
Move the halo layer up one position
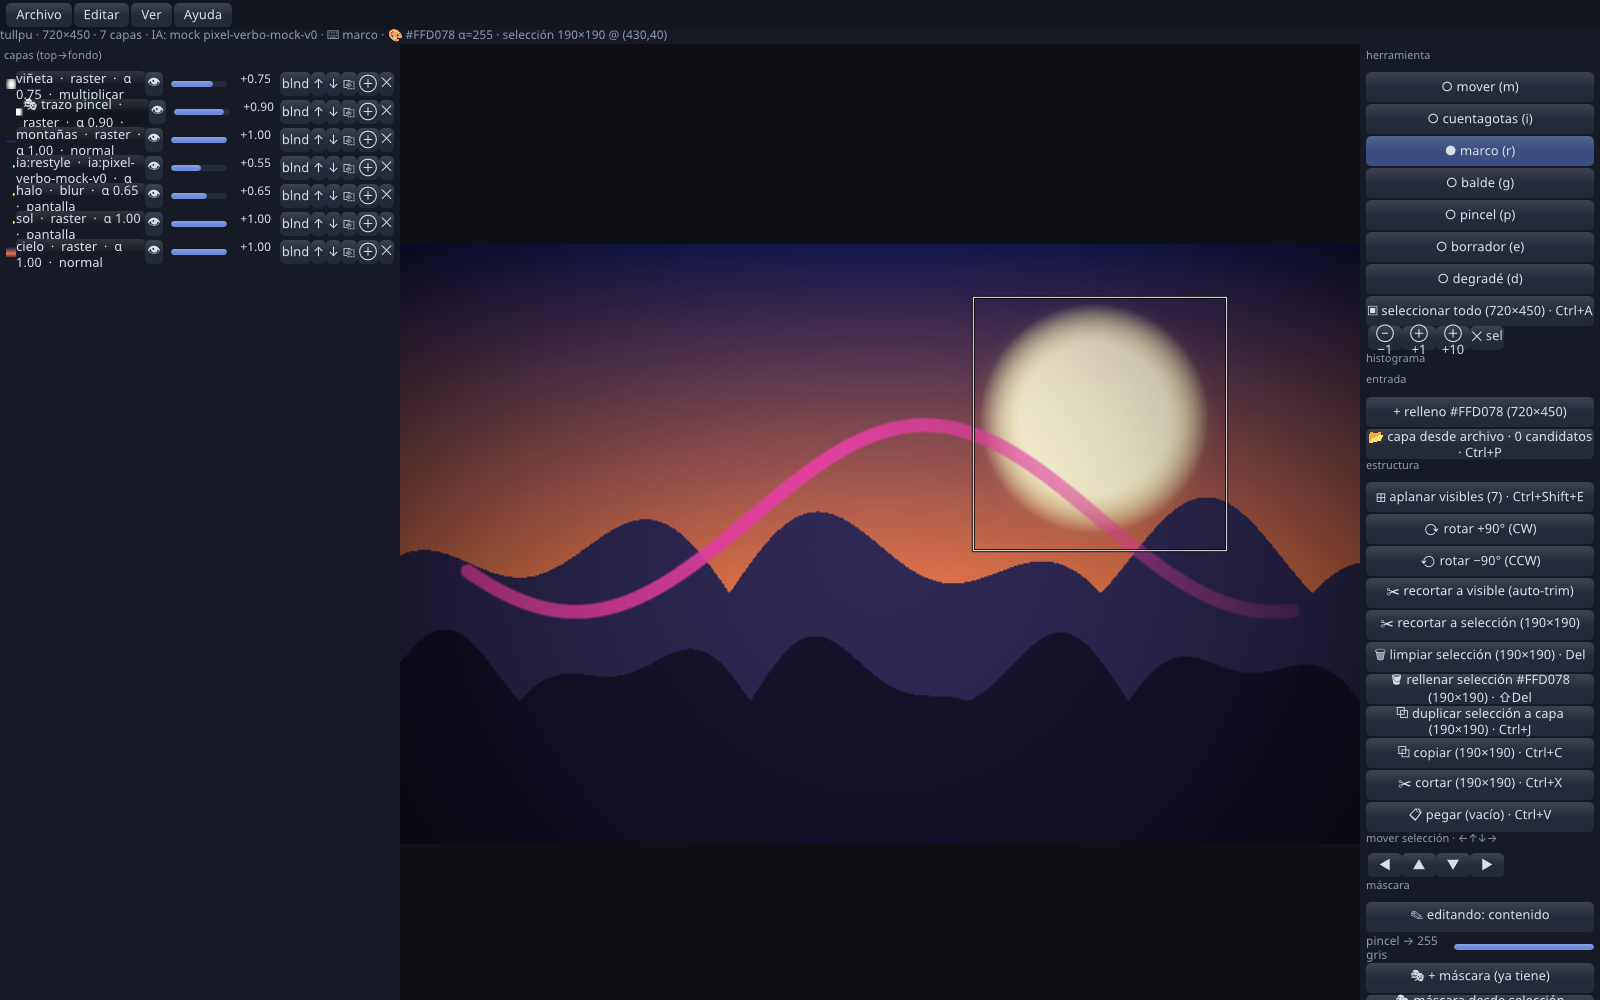318,195
